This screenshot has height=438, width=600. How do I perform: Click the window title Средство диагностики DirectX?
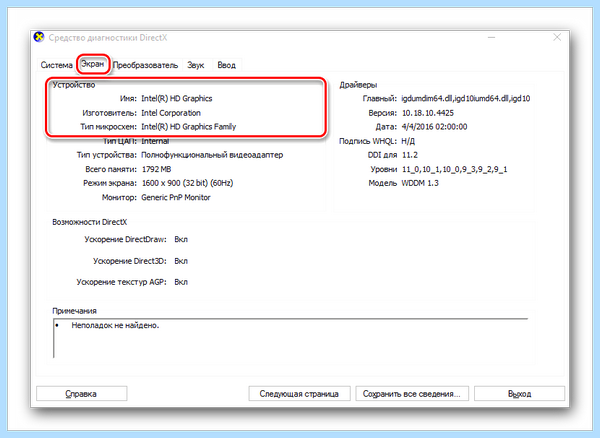click(x=108, y=37)
